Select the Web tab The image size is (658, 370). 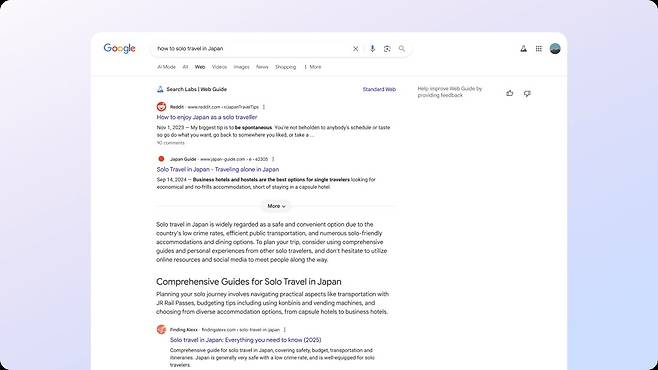tap(200, 67)
